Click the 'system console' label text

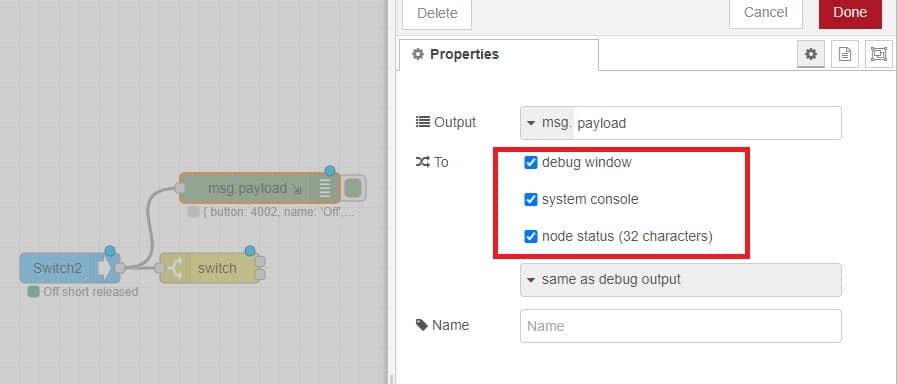click(590, 200)
